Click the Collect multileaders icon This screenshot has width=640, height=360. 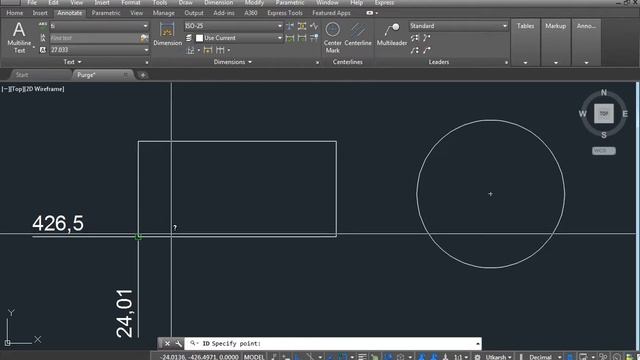415,50
